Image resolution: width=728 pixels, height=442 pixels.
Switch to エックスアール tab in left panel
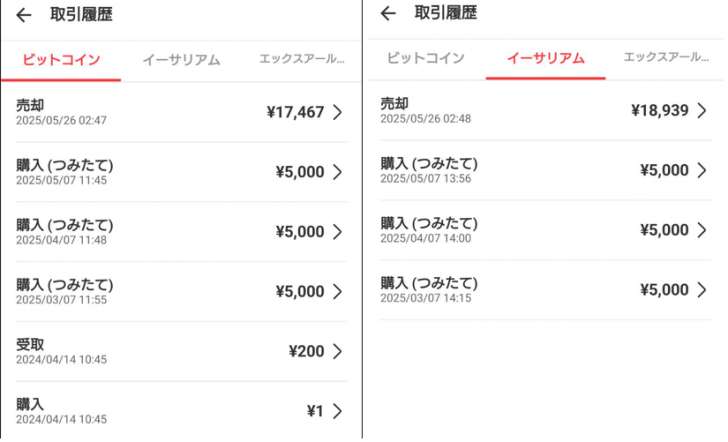pos(301,59)
